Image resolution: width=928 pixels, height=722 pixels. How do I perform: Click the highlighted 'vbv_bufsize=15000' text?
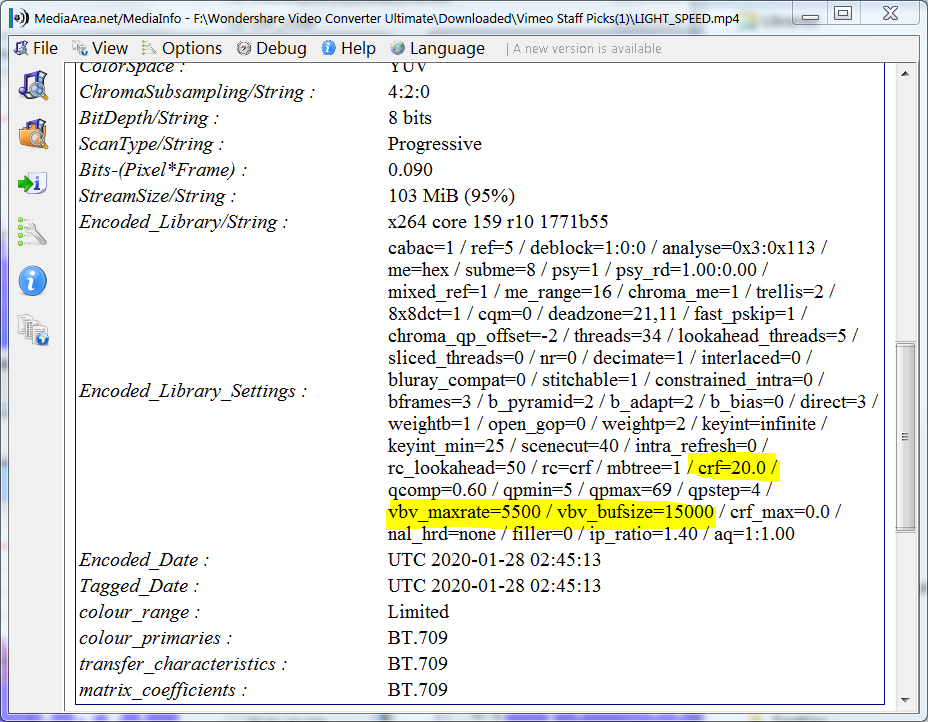click(635, 512)
